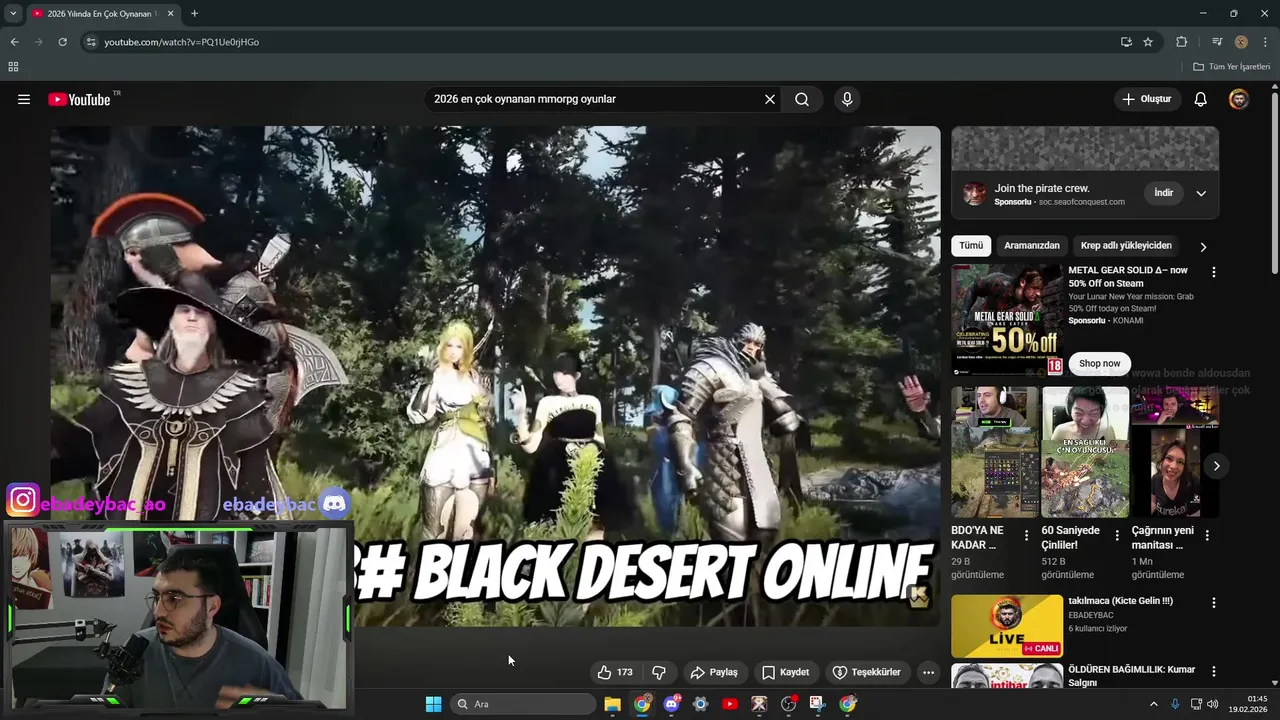Open METAL GEAR SOLID 50% off thumbnail
The image size is (1280, 720).
point(1007,320)
